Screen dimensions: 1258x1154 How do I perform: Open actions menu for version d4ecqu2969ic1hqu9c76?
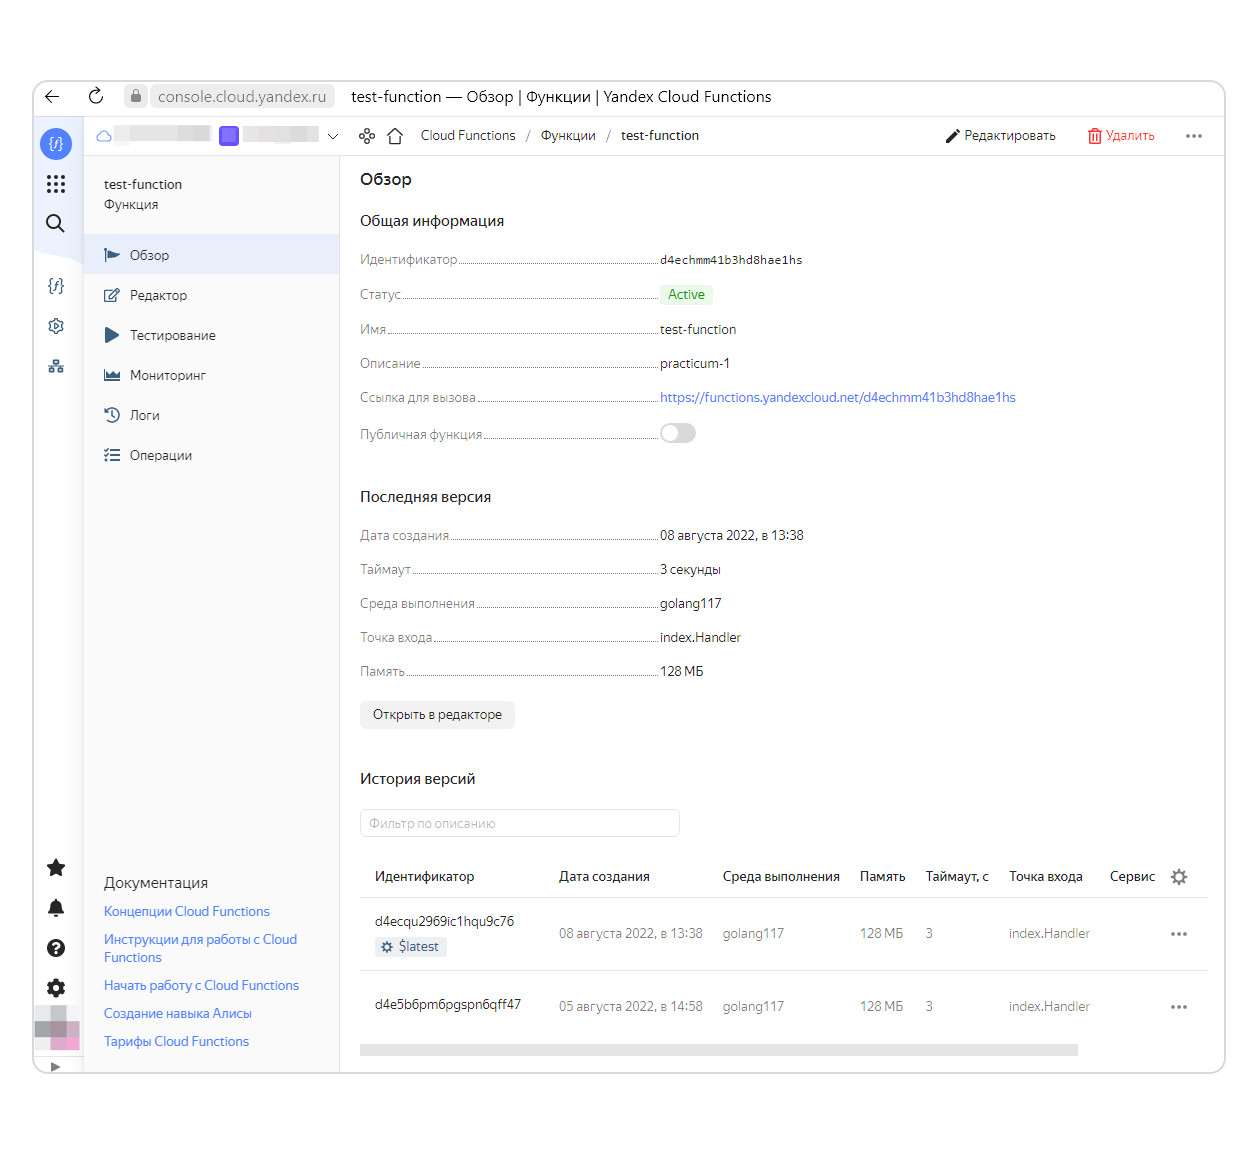(x=1179, y=934)
